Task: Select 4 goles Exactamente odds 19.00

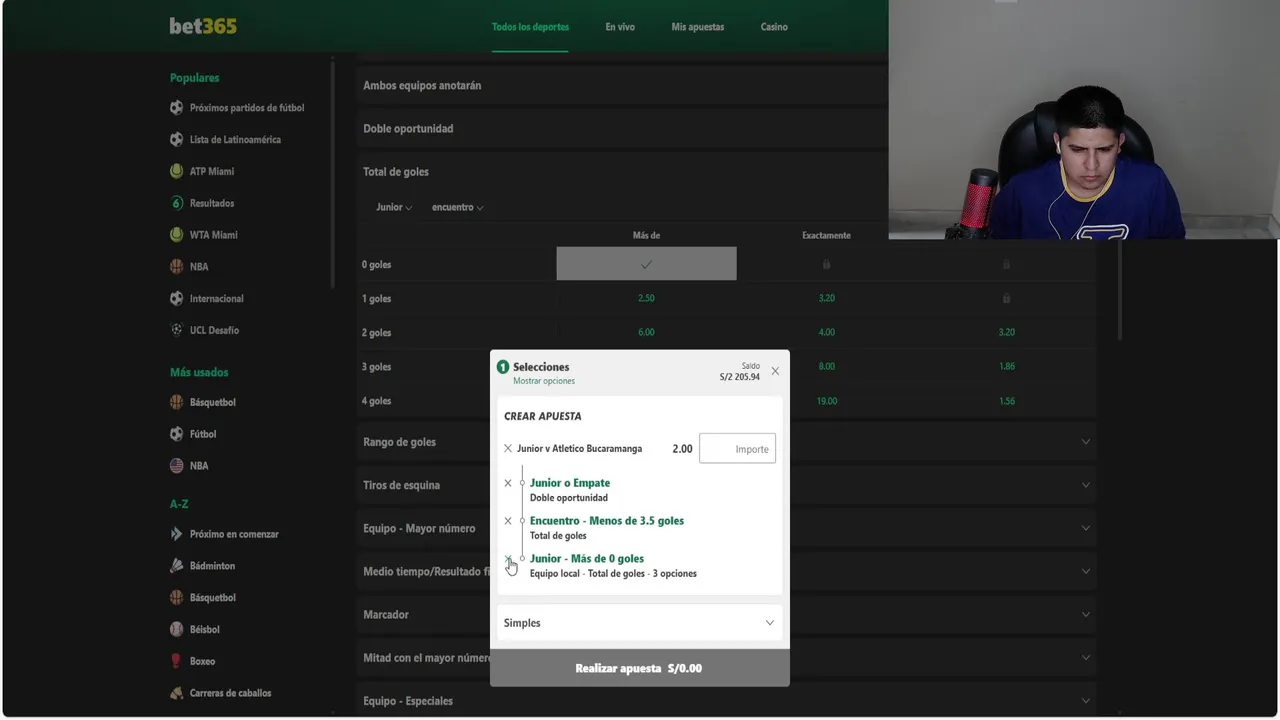Action: pos(826,400)
